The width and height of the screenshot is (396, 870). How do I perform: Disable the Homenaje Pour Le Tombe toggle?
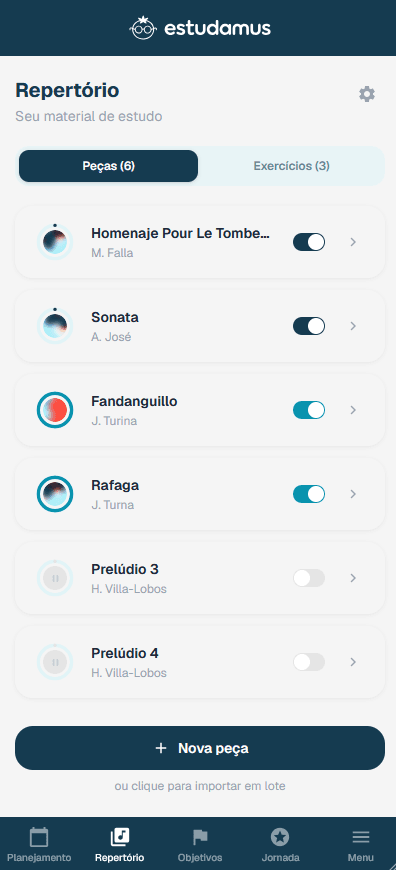(309, 242)
